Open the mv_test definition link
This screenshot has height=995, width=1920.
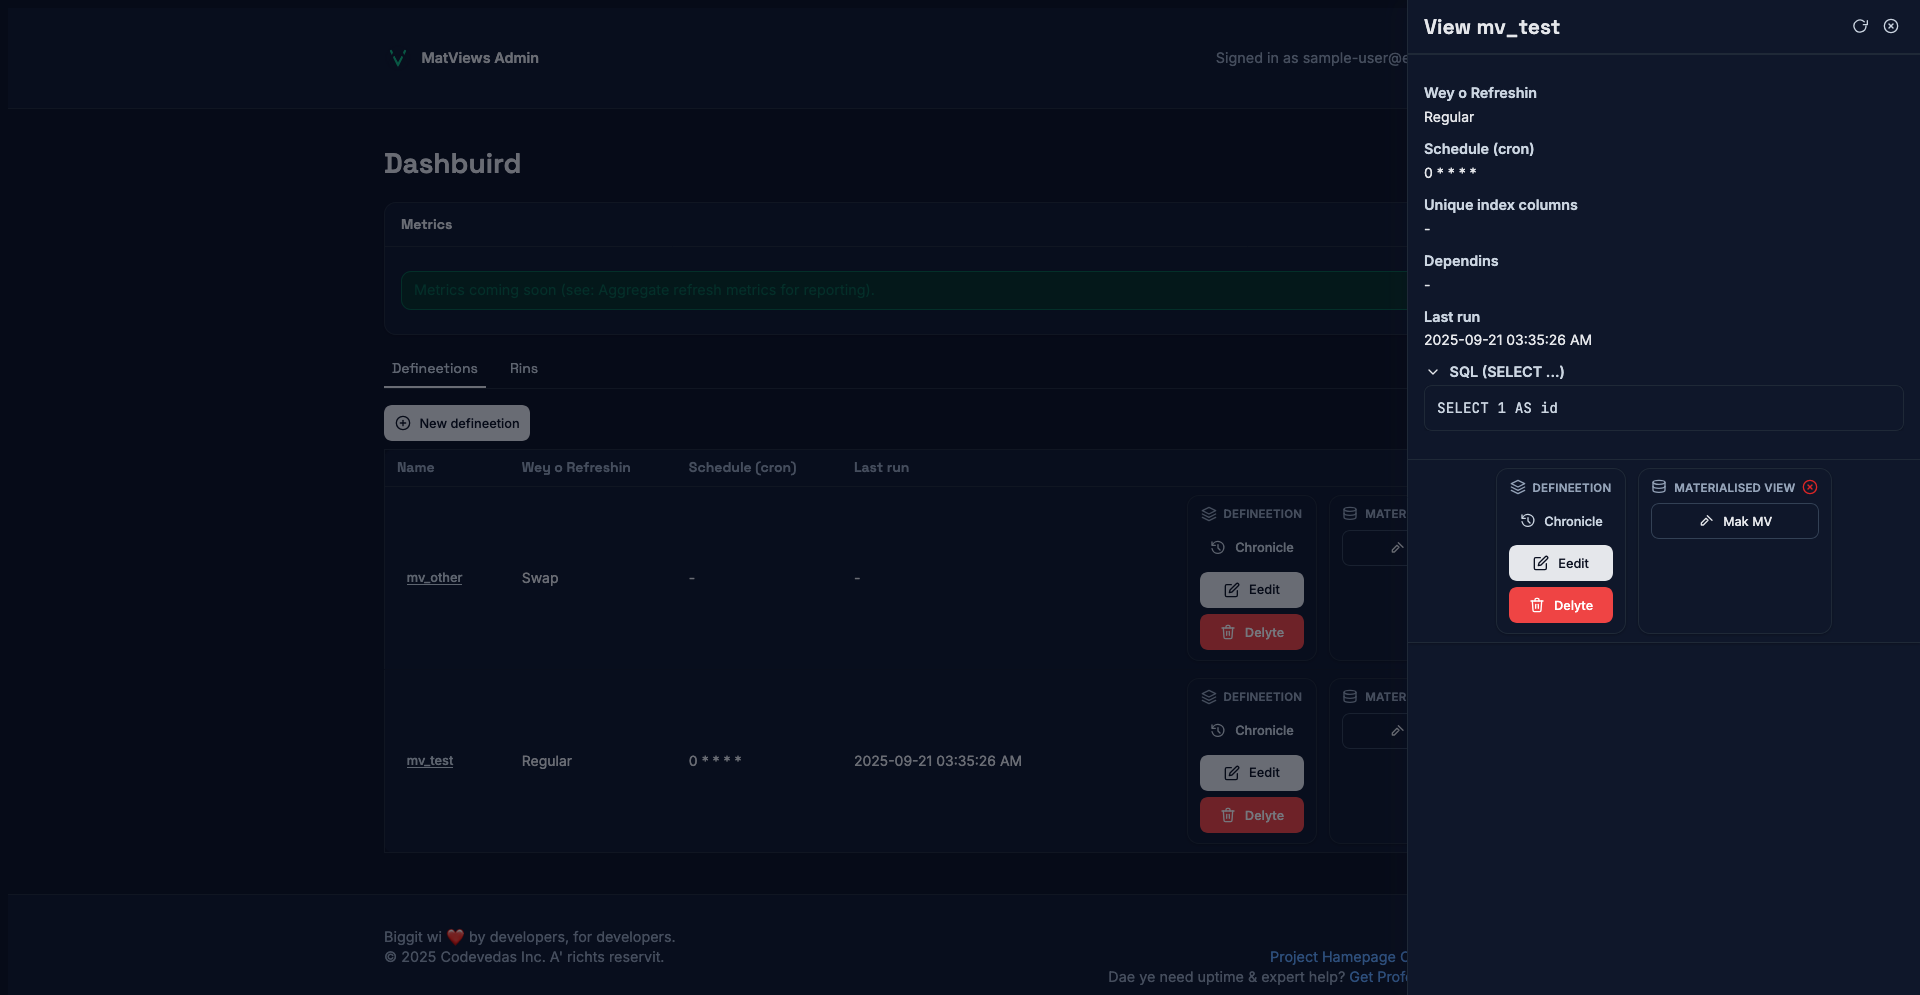(429, 761)
